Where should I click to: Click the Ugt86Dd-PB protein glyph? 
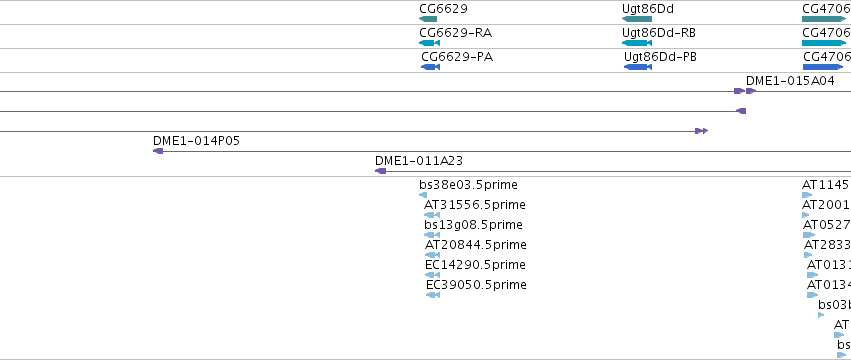point(638,67)
